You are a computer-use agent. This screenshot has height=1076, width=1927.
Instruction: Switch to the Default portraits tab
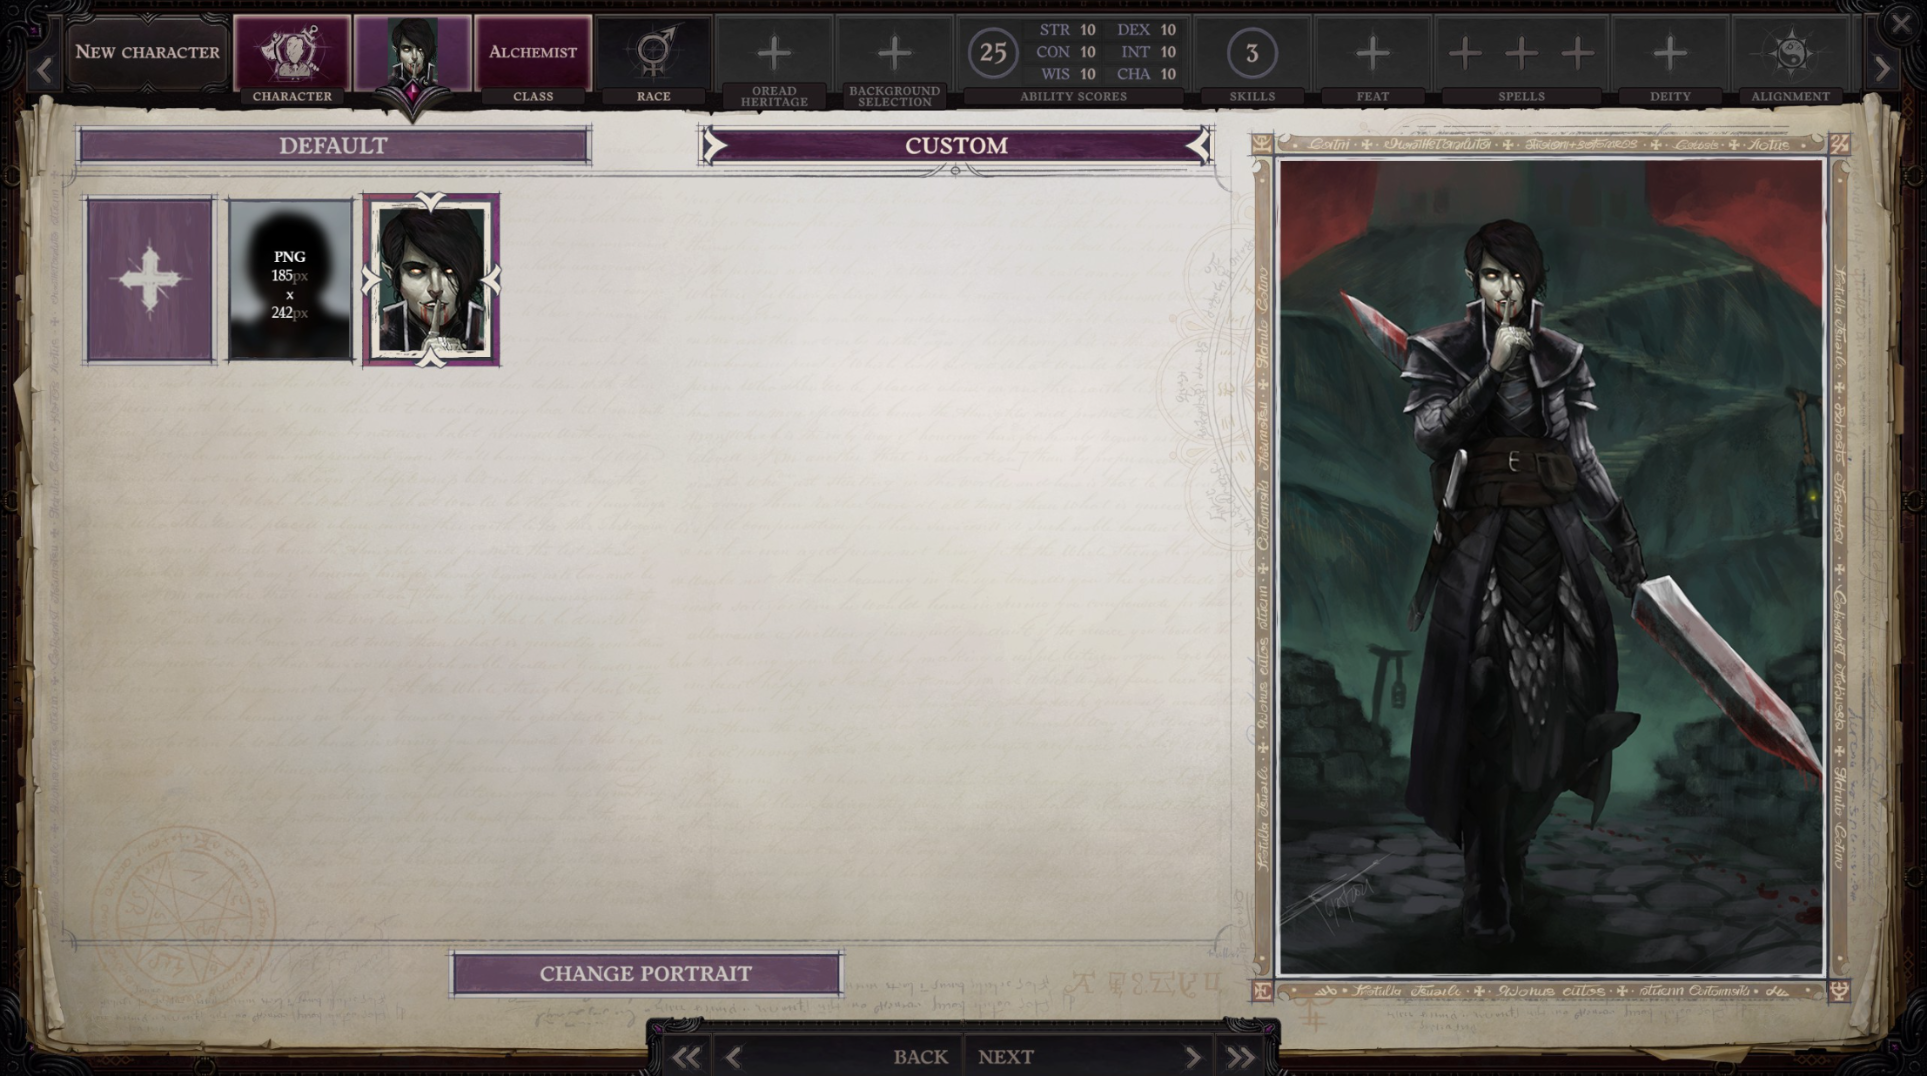click(334, 145)
